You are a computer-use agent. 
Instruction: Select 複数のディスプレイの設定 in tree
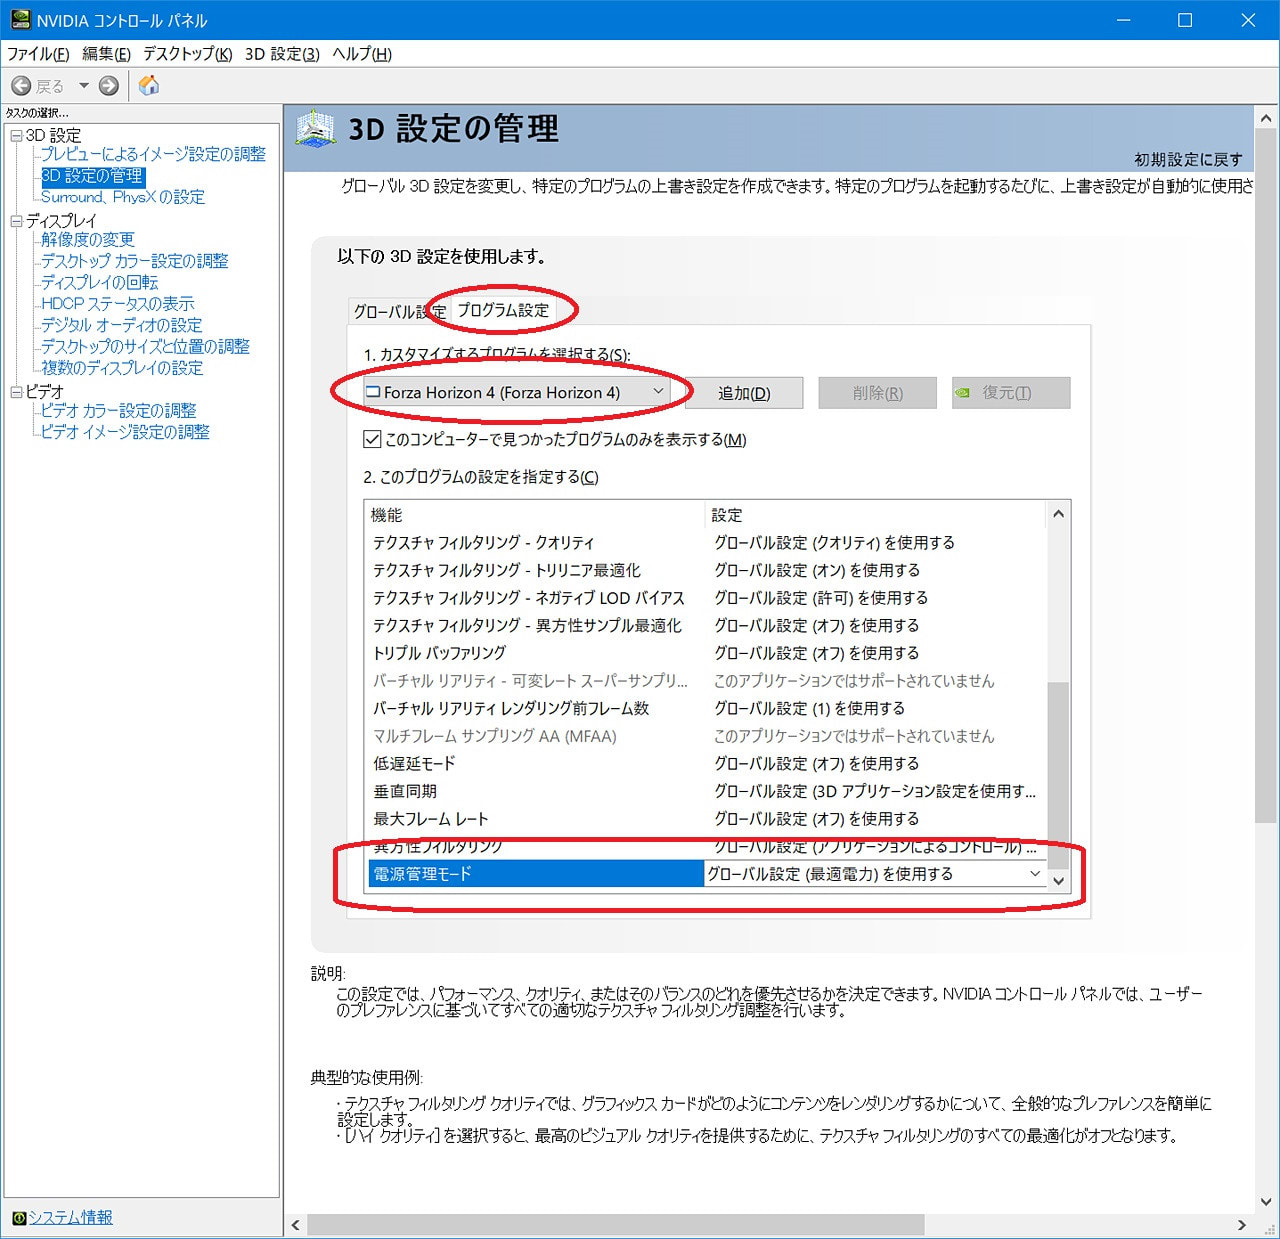(122, 368)
